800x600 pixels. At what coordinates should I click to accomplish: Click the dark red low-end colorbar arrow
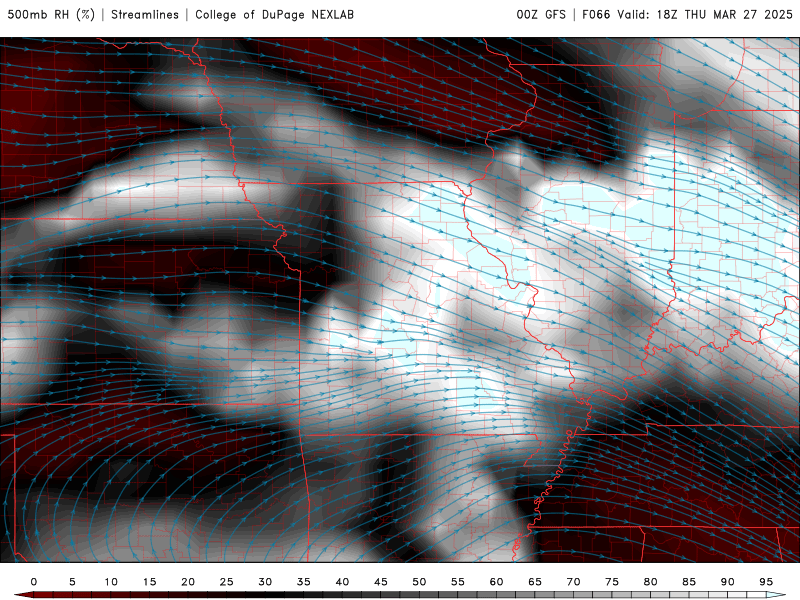pos(23,595)
